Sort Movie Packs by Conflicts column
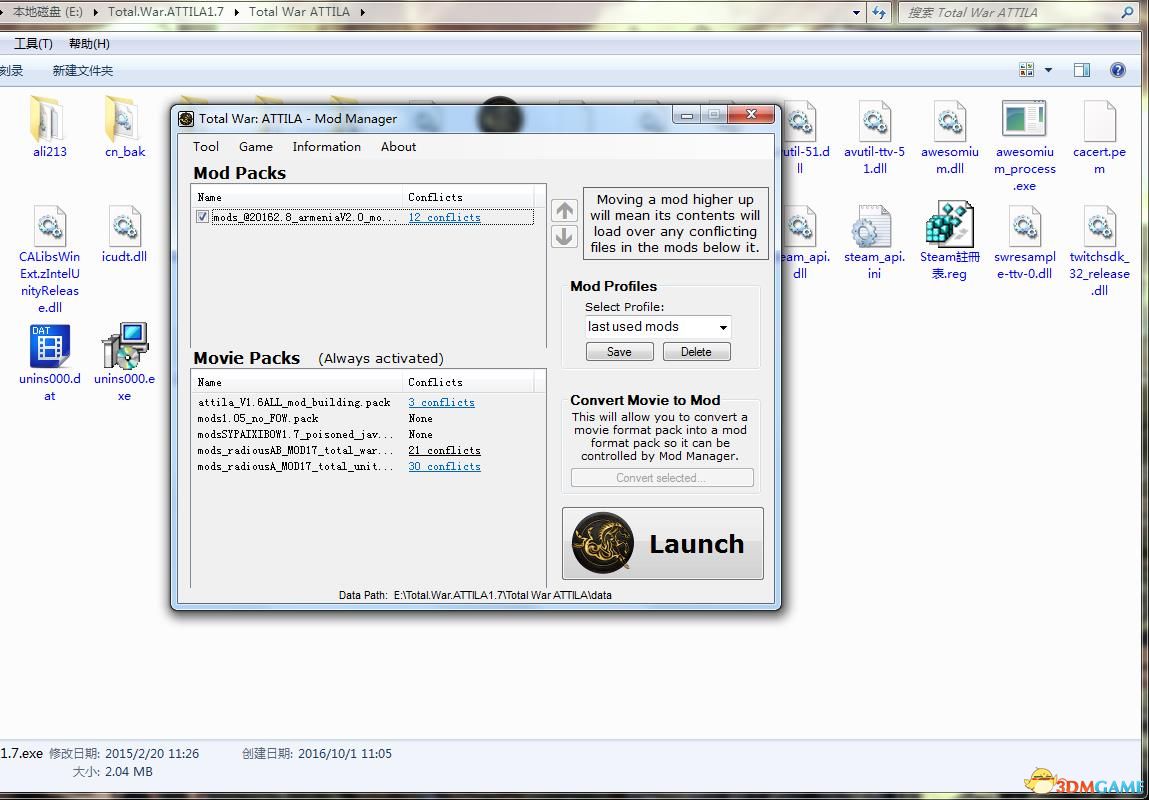Image resolution: width=1149 pixels, height=800 pixels. (469, 382)
